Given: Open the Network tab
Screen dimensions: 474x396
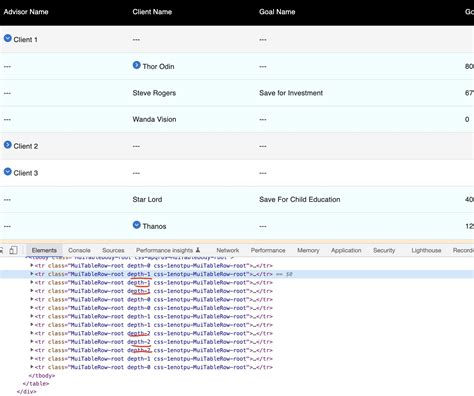Looking at the screenshot, I should pyautogui.click(x=228, y=250).
